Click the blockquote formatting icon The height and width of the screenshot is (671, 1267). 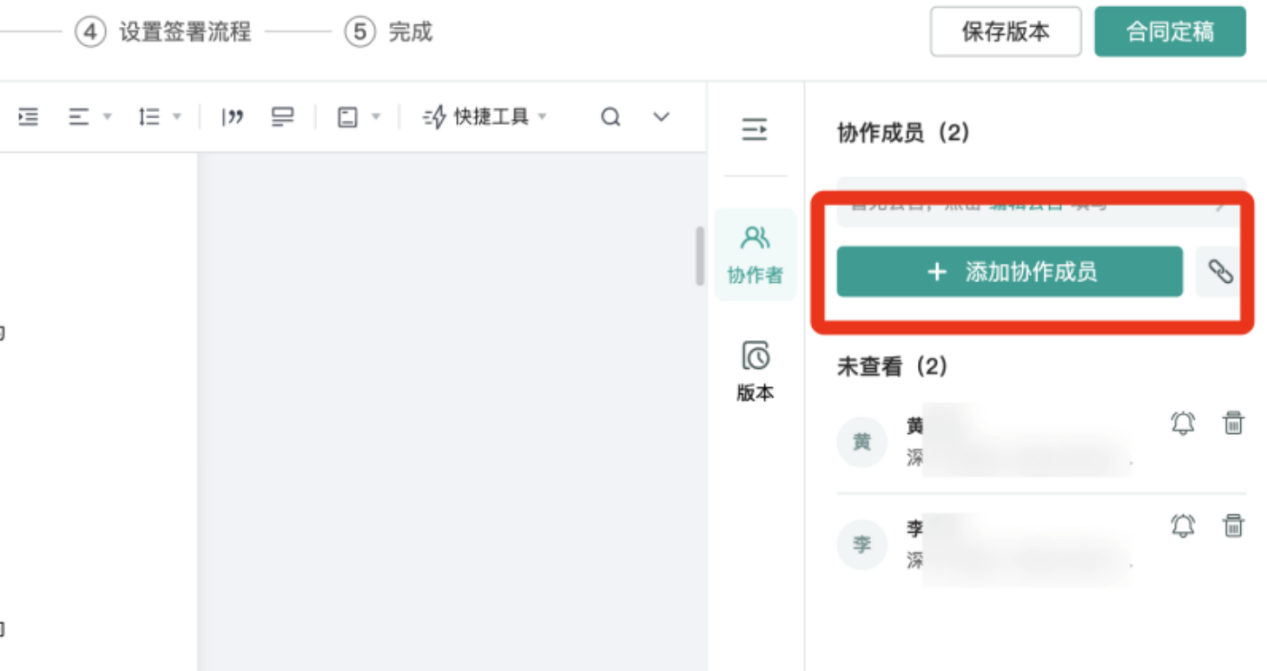click(x=233, y=116)
